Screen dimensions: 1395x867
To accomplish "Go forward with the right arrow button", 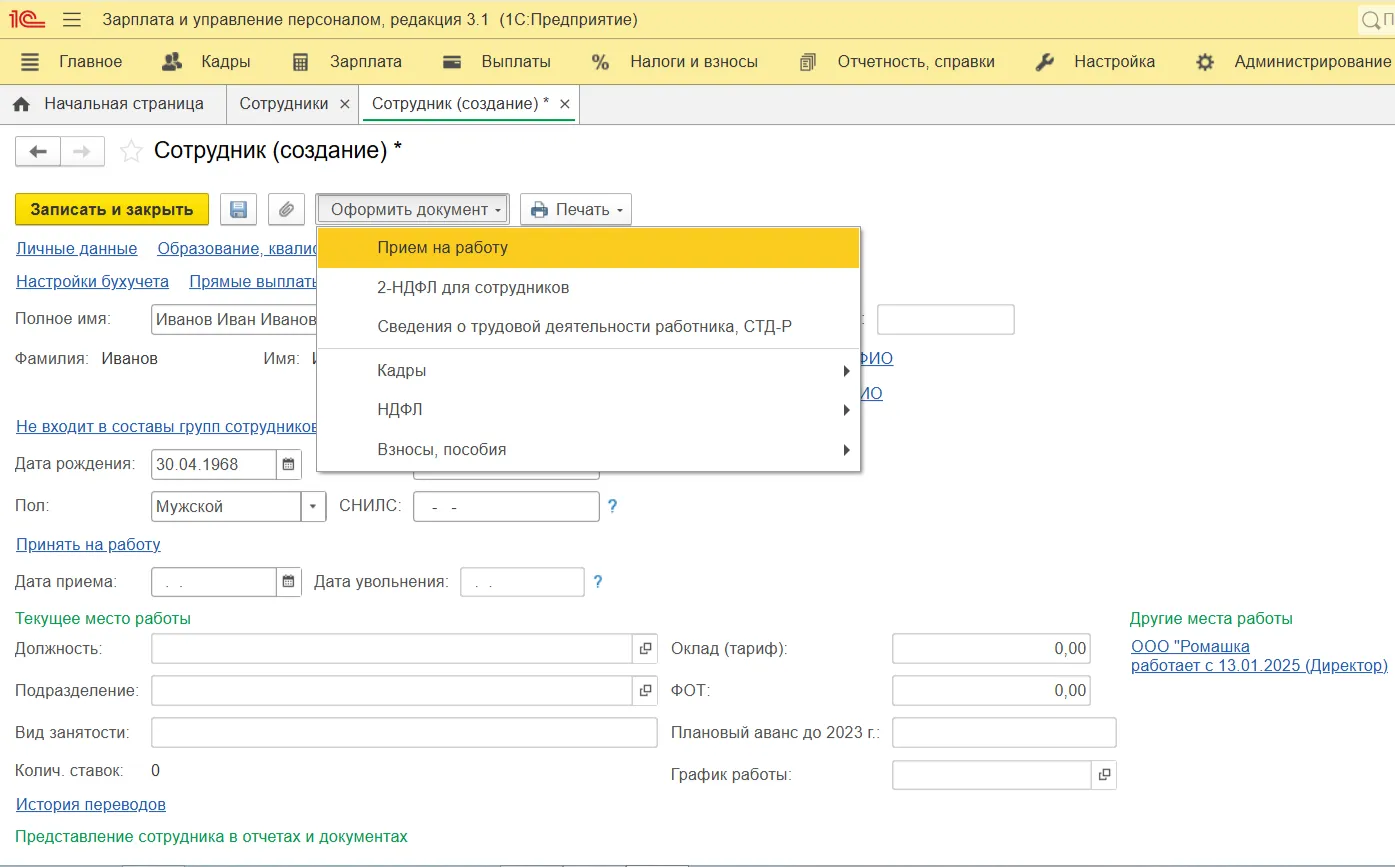I will [x=82, y=152].
